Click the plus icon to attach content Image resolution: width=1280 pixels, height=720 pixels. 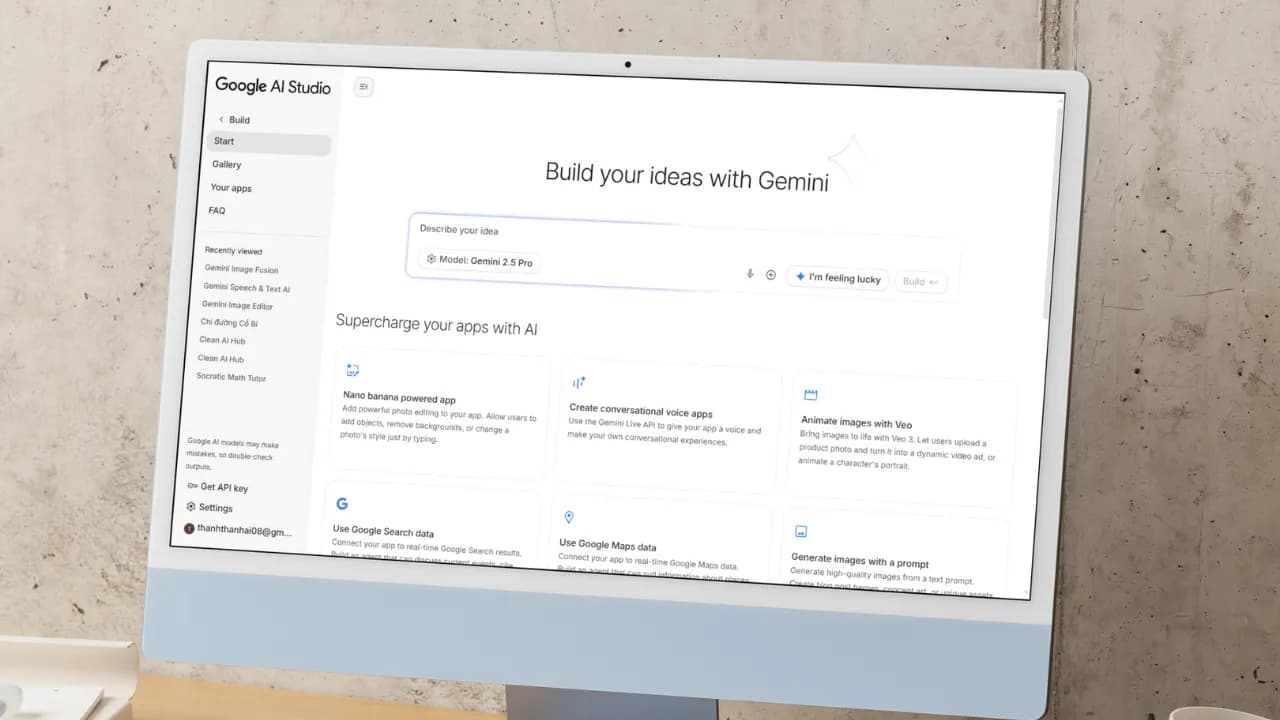(771, 274)
